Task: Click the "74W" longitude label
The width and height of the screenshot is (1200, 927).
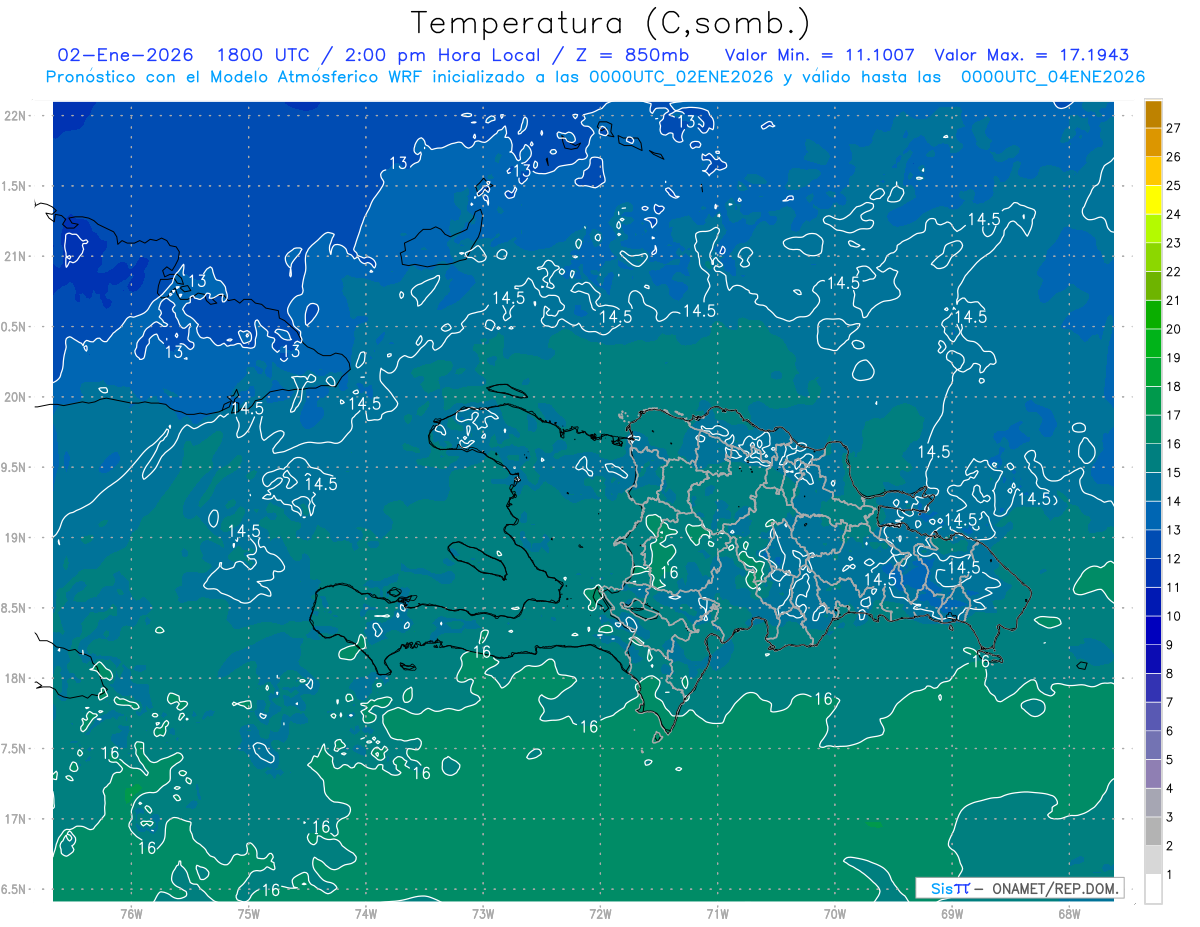Action: point(366,914)
